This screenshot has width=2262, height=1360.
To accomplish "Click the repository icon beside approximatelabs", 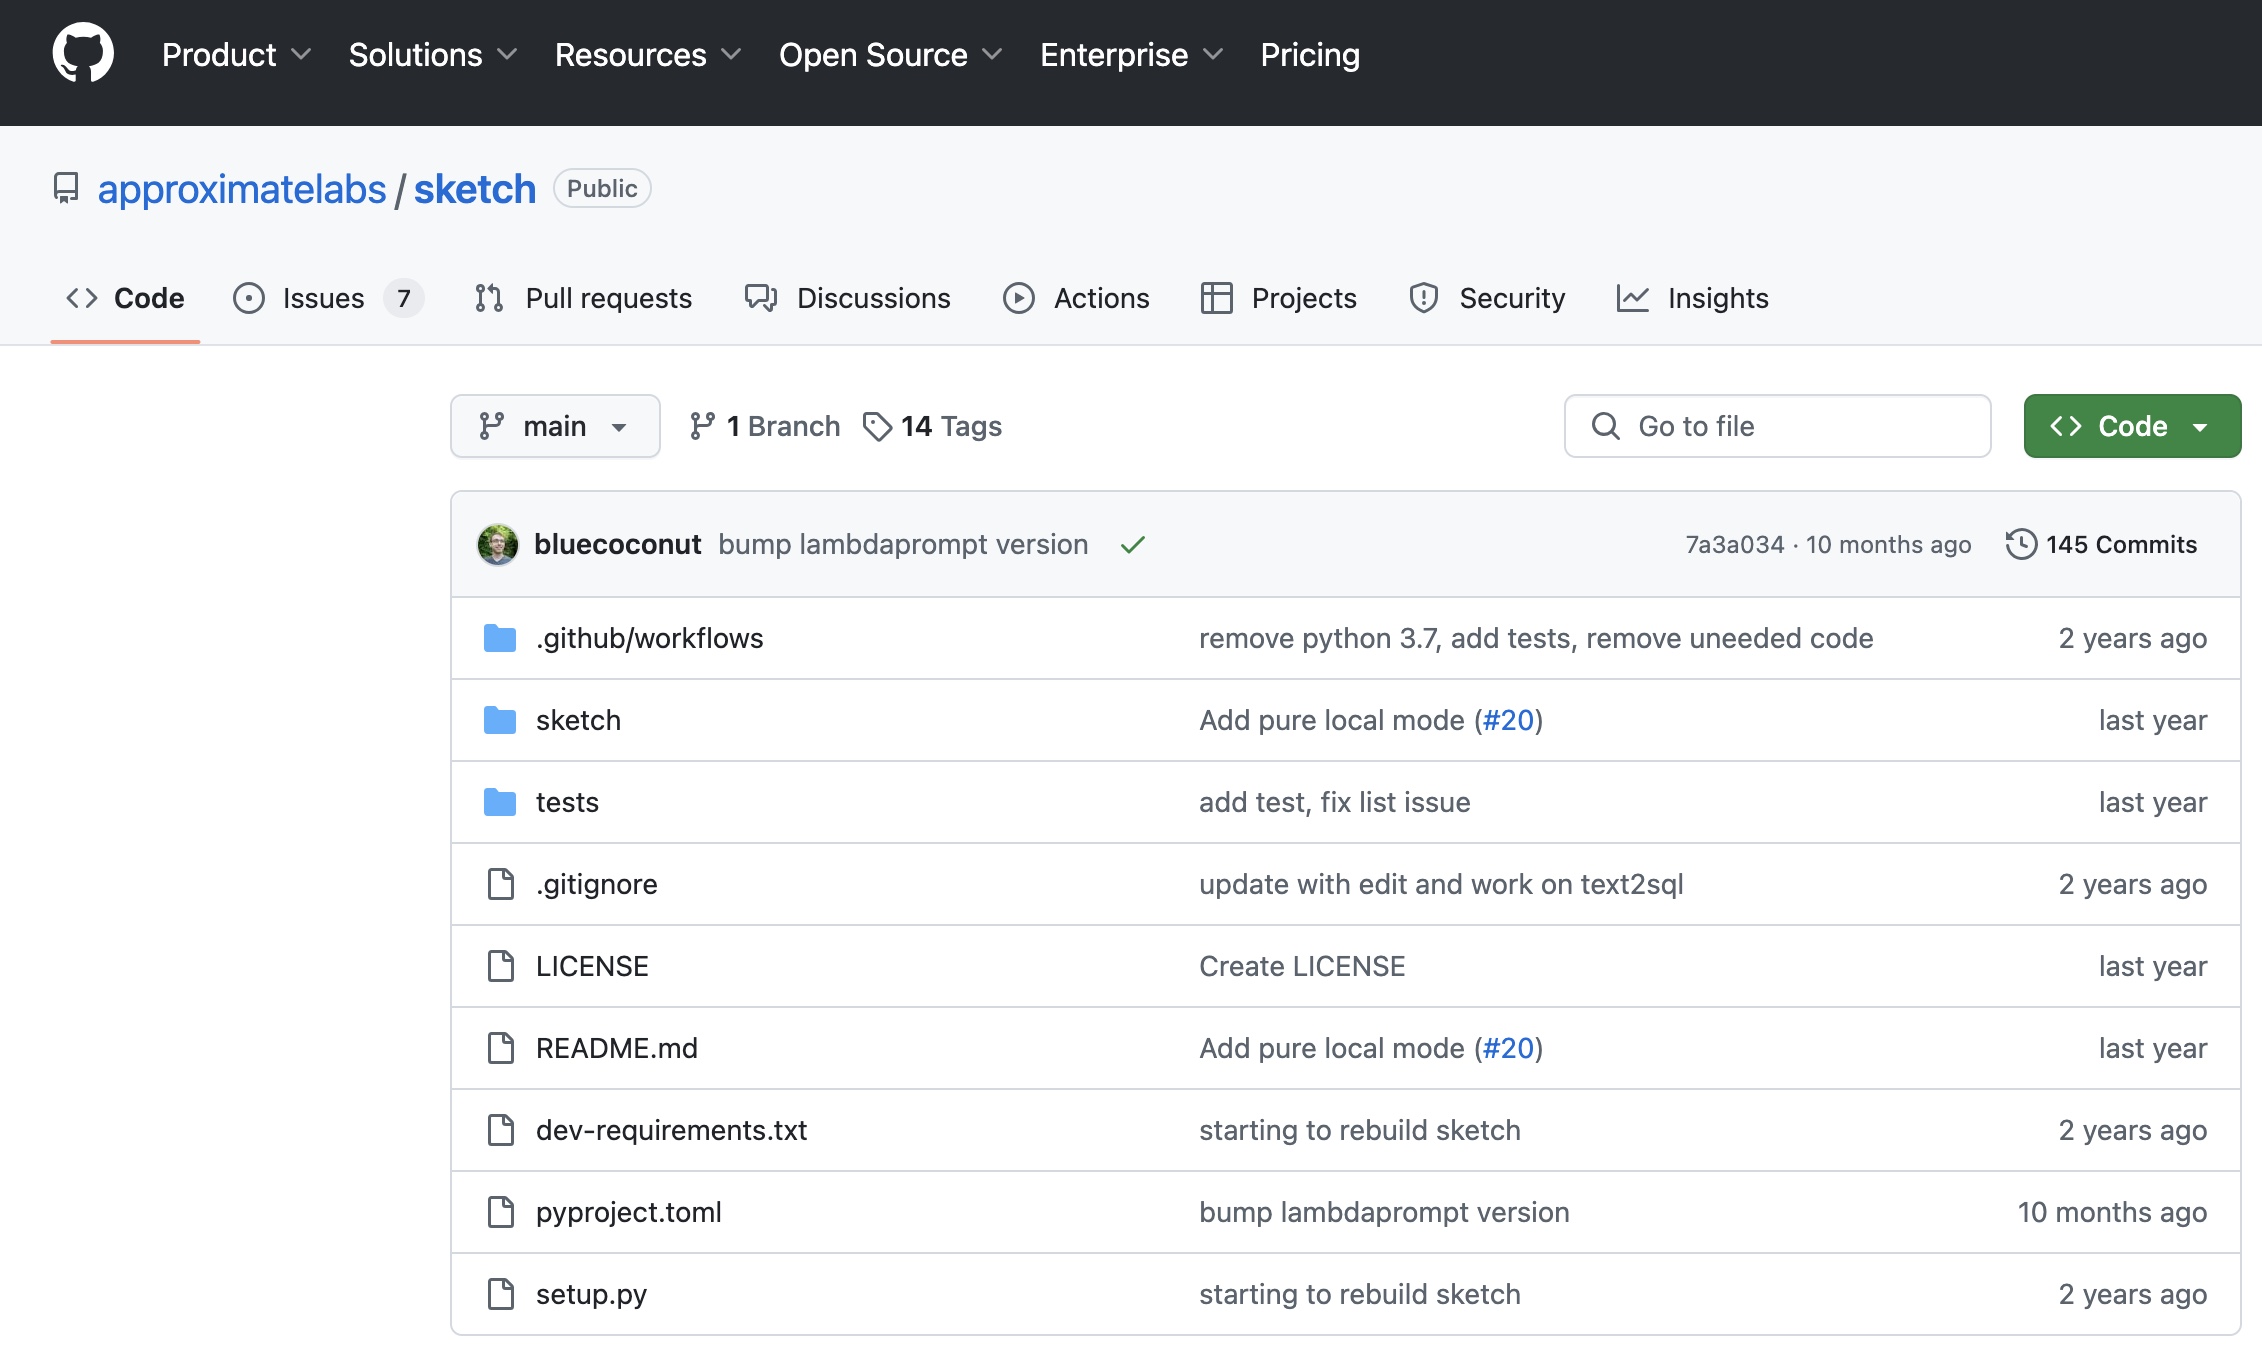I will (x=66, y=189).
